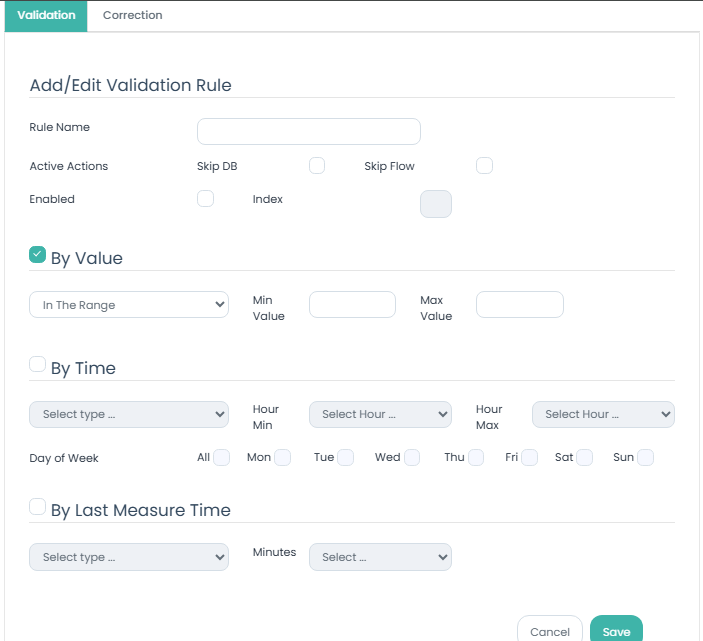Expand the Minutes dropdown

click(x=380, y=557)
